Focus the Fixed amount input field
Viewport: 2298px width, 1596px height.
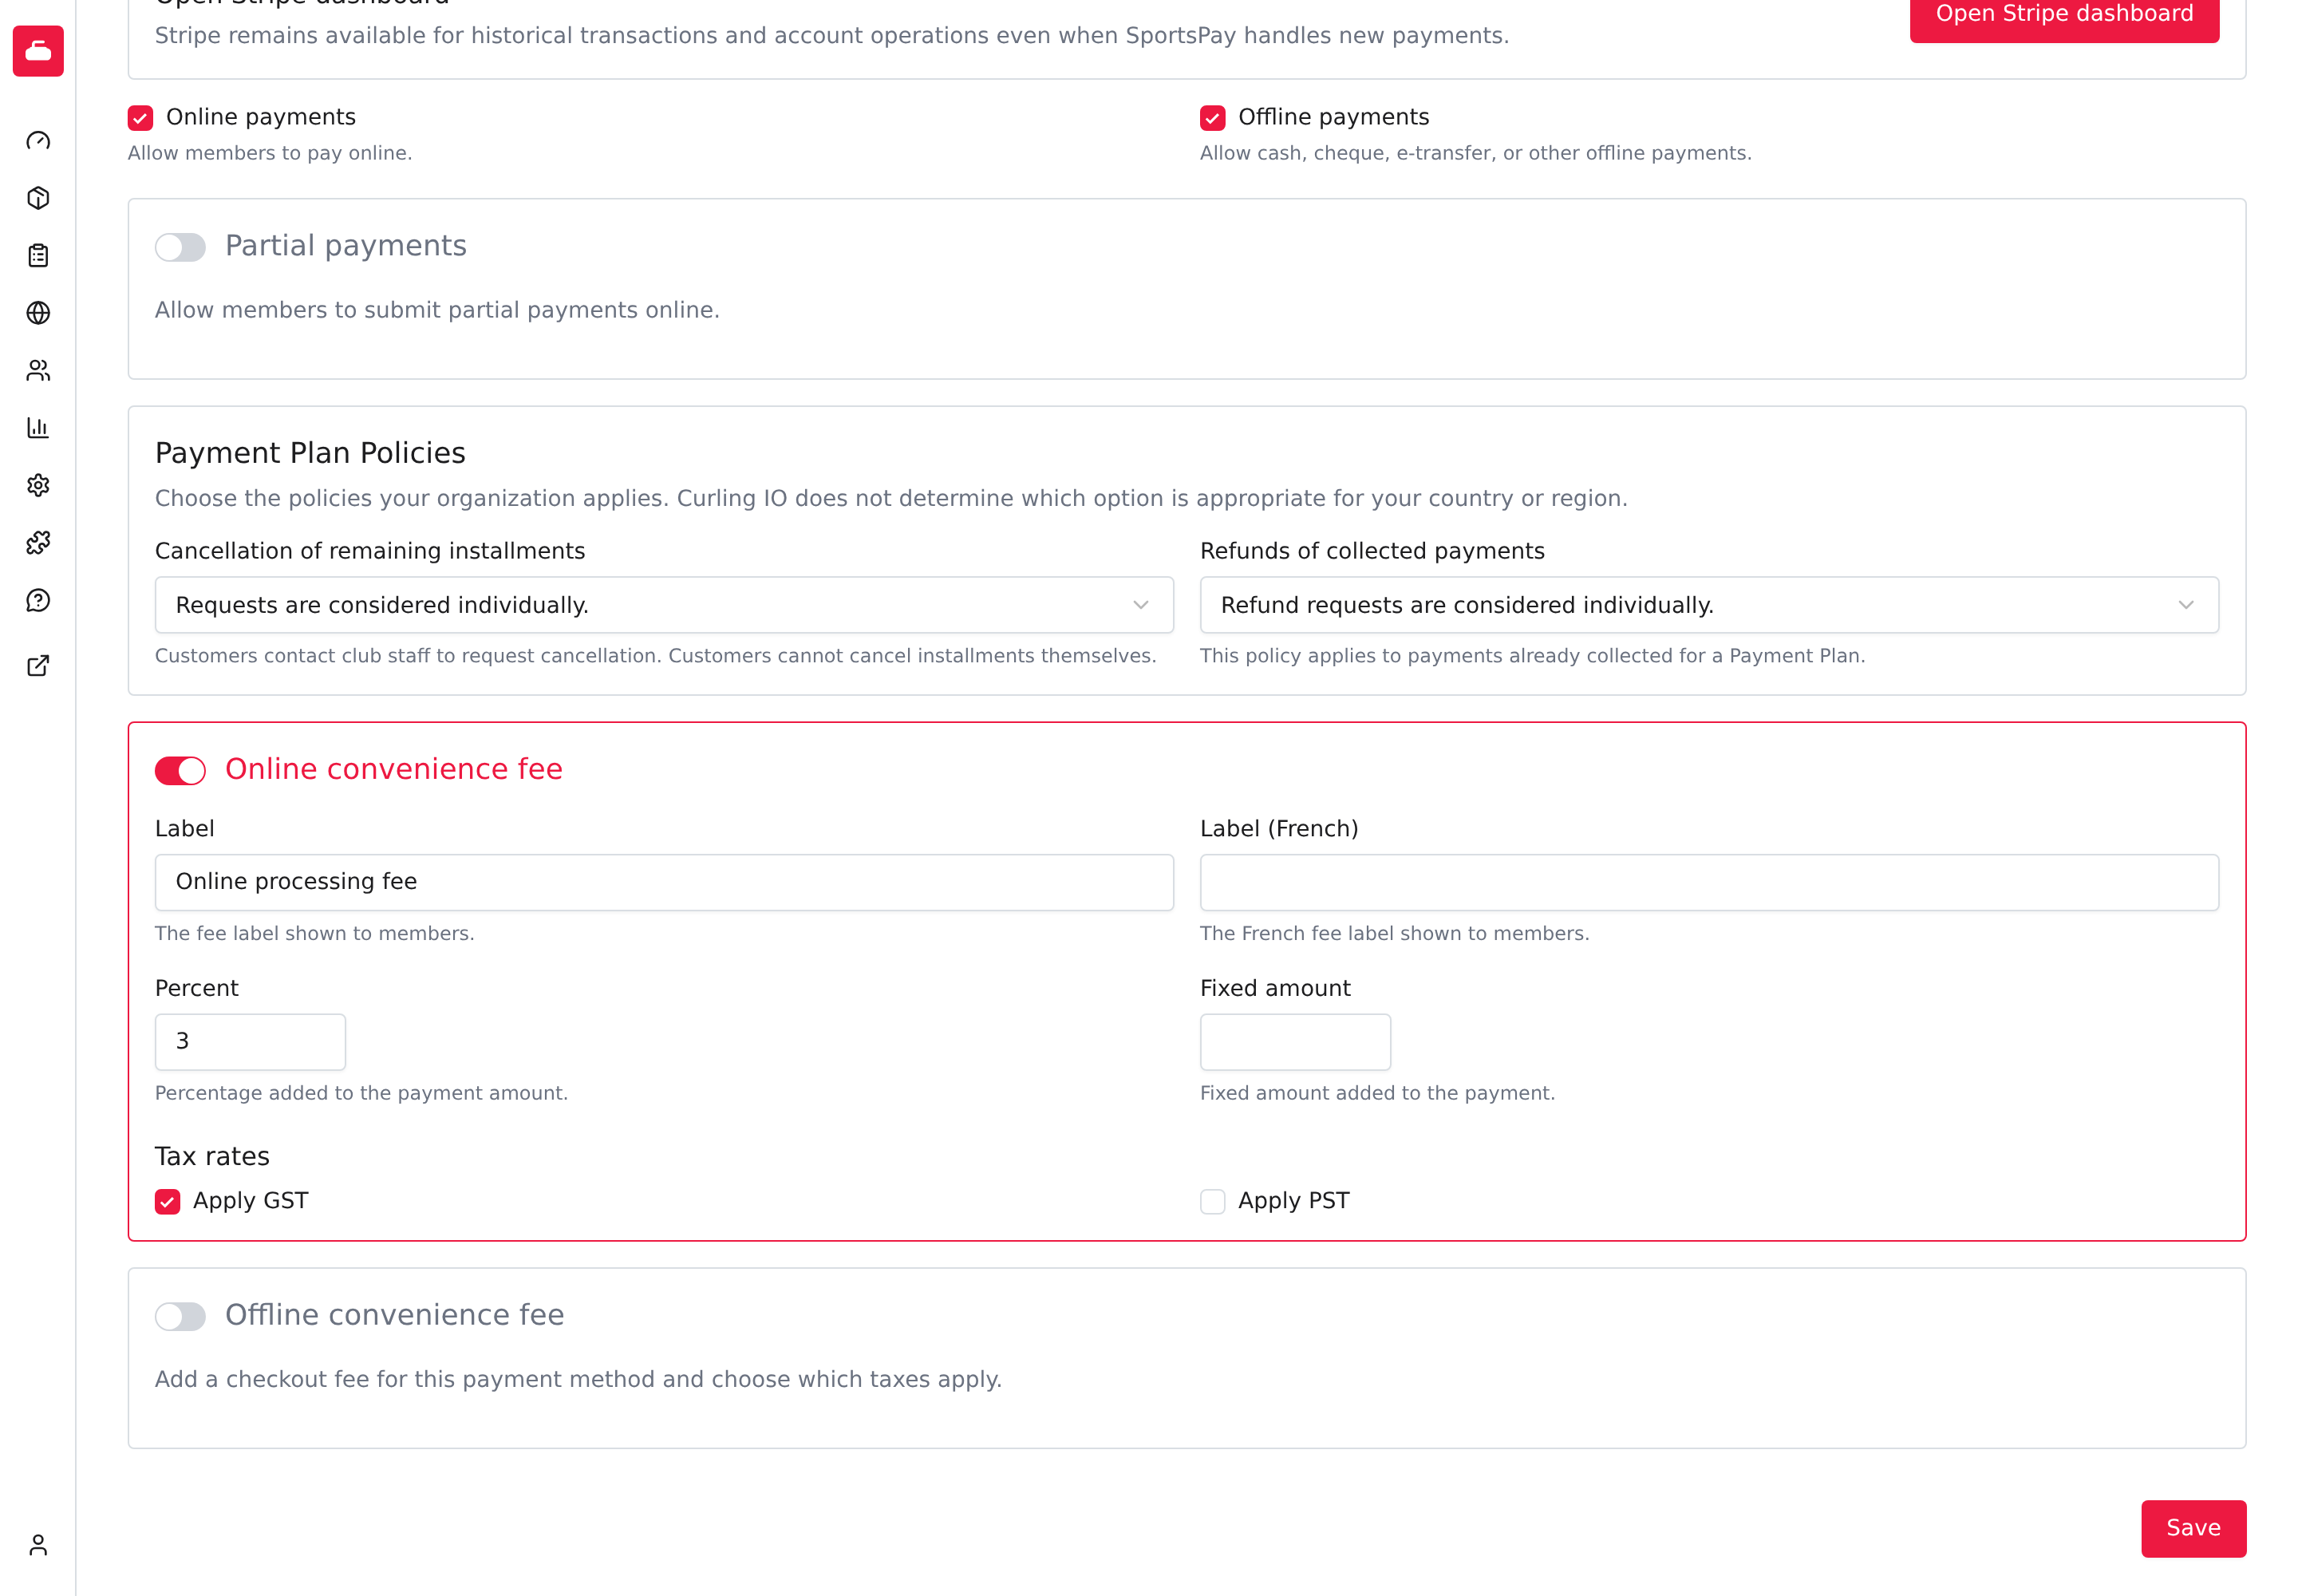[1295, 1042]
